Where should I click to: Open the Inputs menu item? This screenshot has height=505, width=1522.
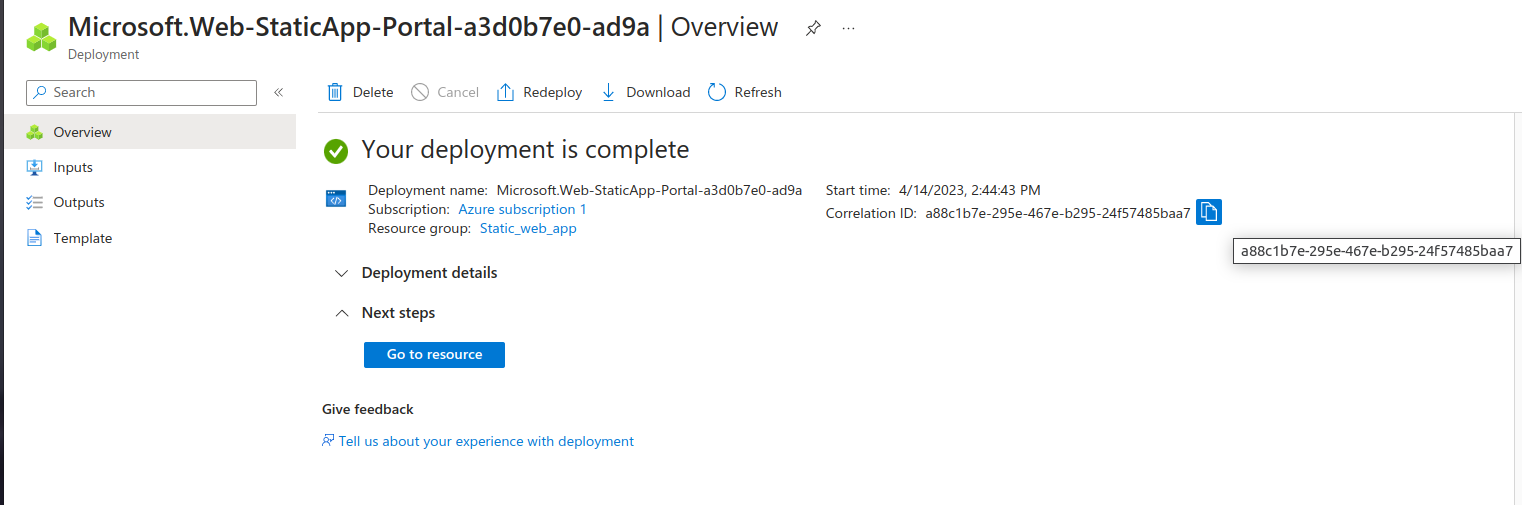coord(148,167)
